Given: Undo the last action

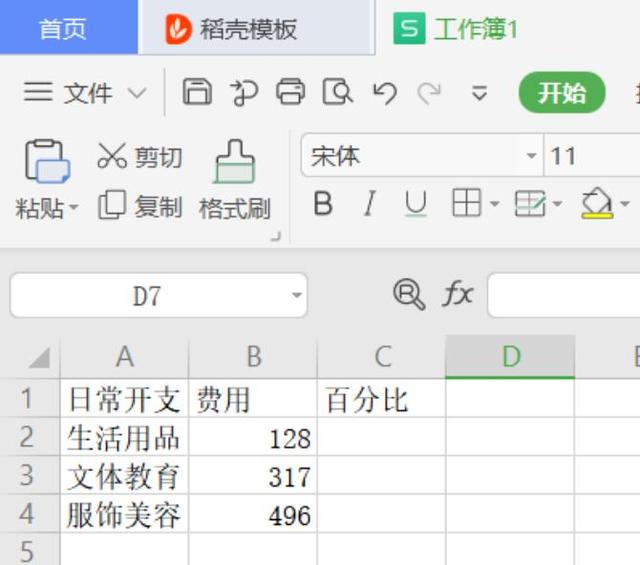Looking at the screenshot, I should tap(384, 93).
